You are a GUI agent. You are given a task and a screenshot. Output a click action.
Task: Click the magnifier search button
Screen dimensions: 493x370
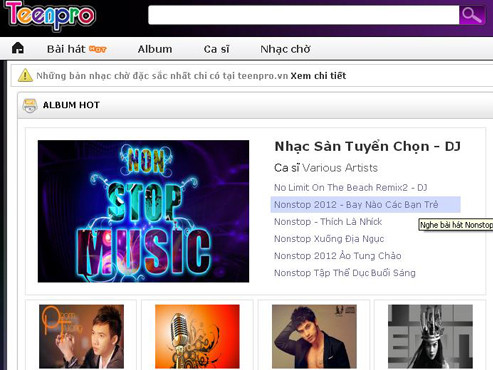click(x=472, y=15)
